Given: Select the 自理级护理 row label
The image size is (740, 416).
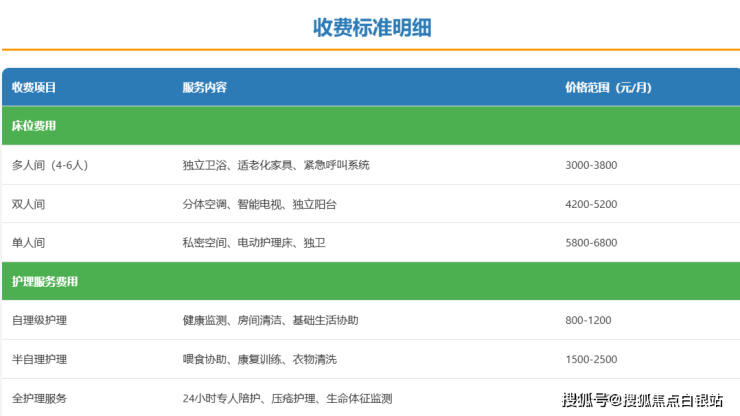Looking at the screenshot, I should [40, 321].
